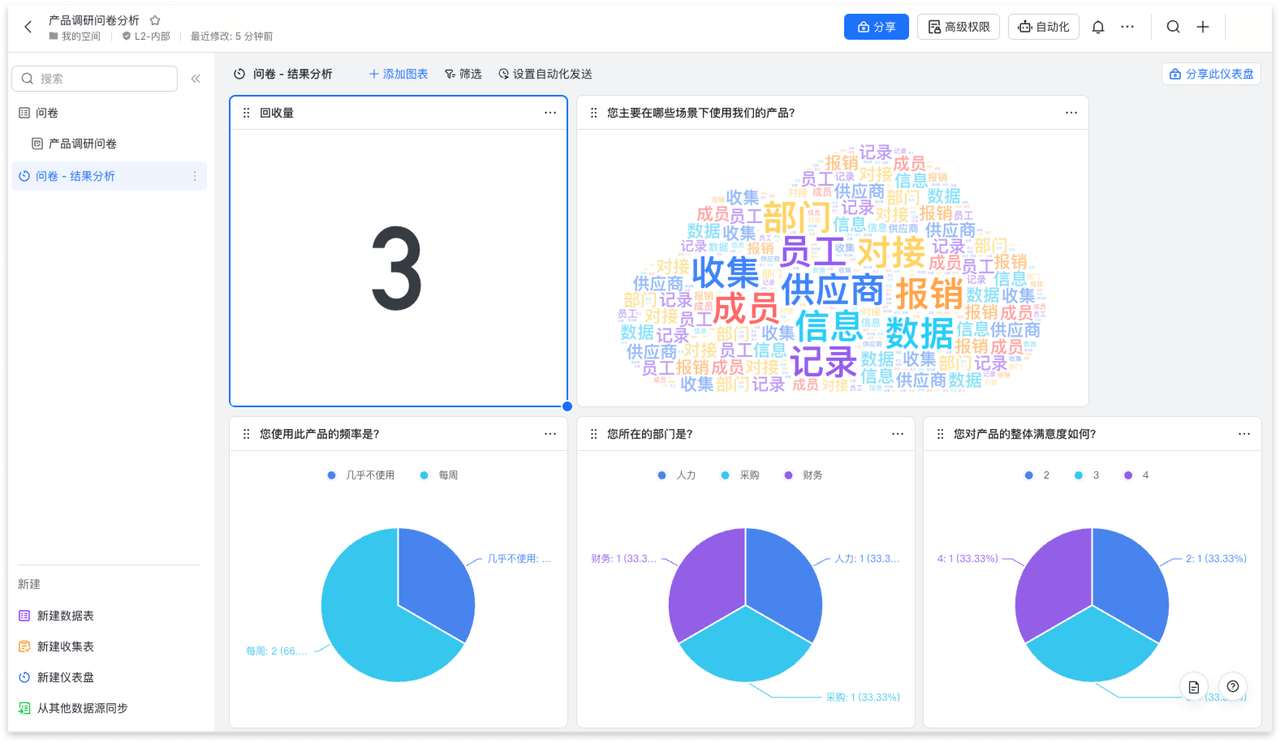The height and width of the screenshot is (743, 1280).
Task: Click the back arrow icon
Action: click(28, 27)
